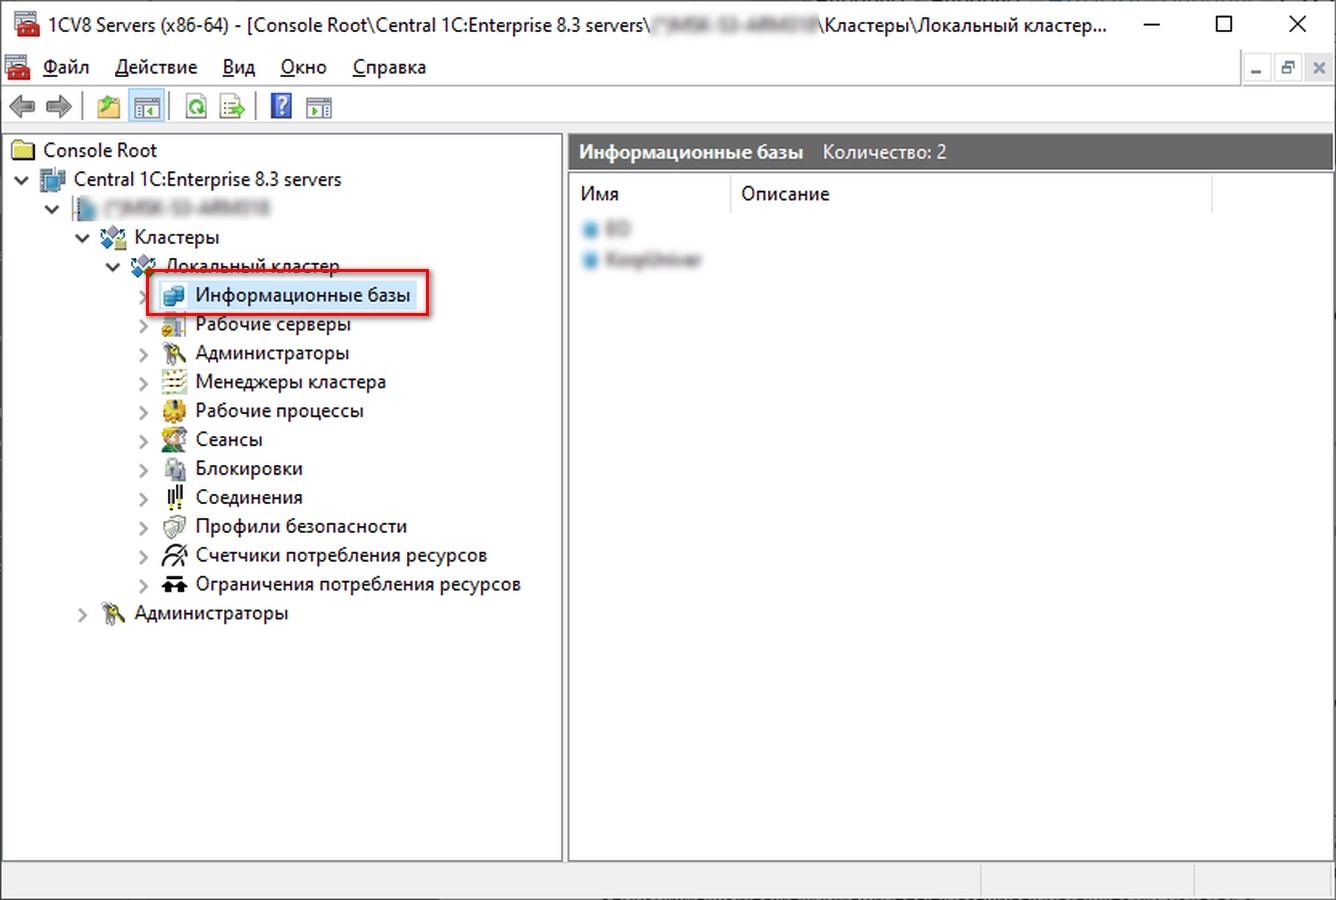Expand the Рабочие серверы node

click(x=143, y=326)
